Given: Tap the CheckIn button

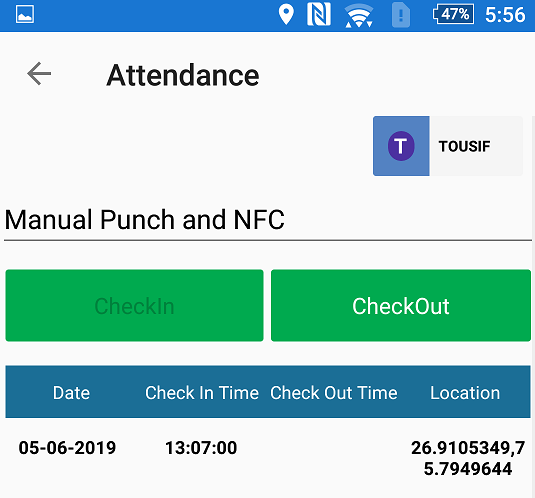Looking at the screenshot, I should (134, 305).
